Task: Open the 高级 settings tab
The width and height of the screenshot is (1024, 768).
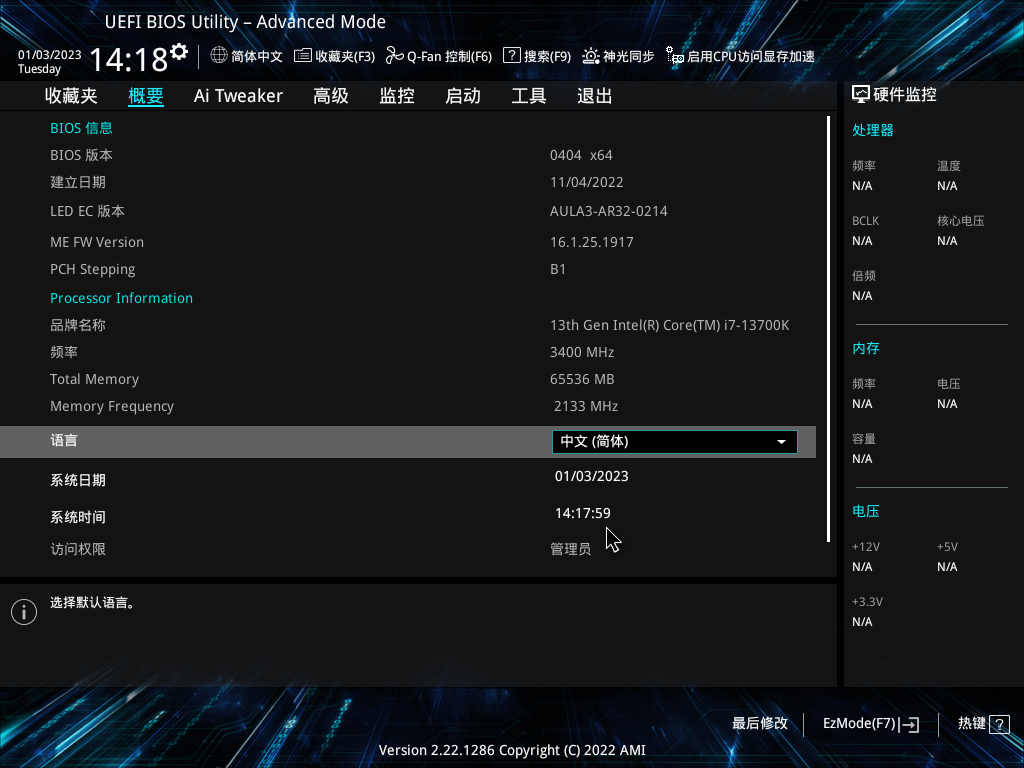Action: click(330, 96)
